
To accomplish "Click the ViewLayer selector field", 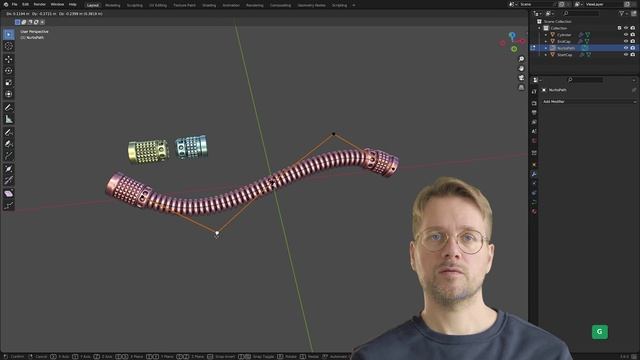I will tap(603, 4).
